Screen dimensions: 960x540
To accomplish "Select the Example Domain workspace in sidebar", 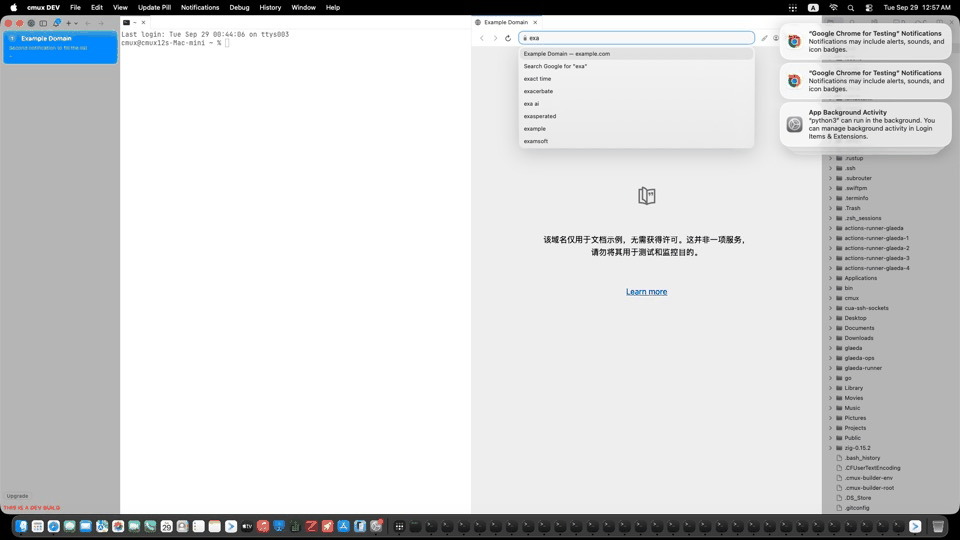I will coord(60,47).
